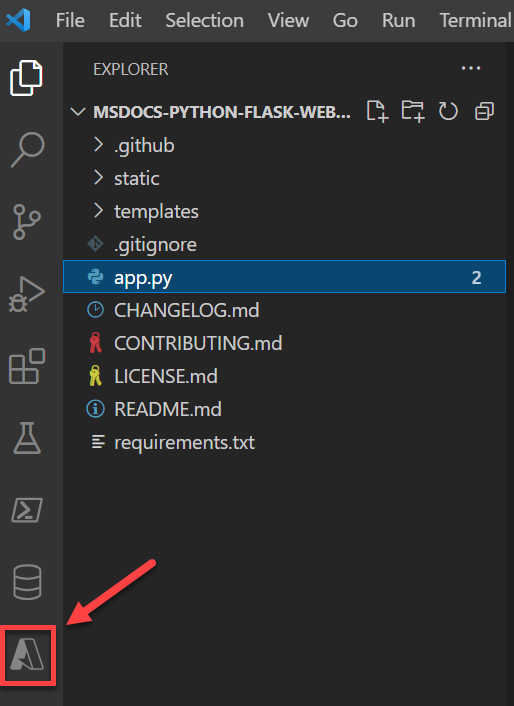This screenshot has width=514, height=706.
Task: Open the PowerShell terminal icon
Action: pos(27,510)
